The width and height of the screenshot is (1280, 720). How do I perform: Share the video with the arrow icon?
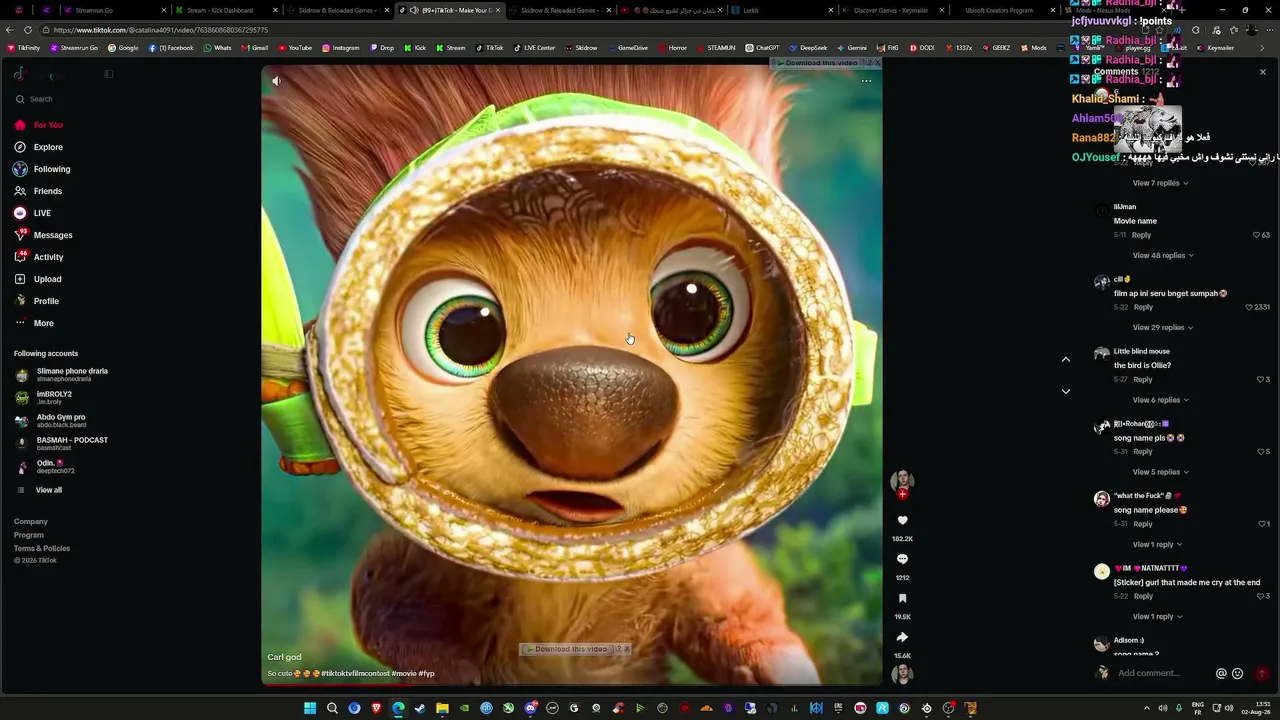[902, 637]
